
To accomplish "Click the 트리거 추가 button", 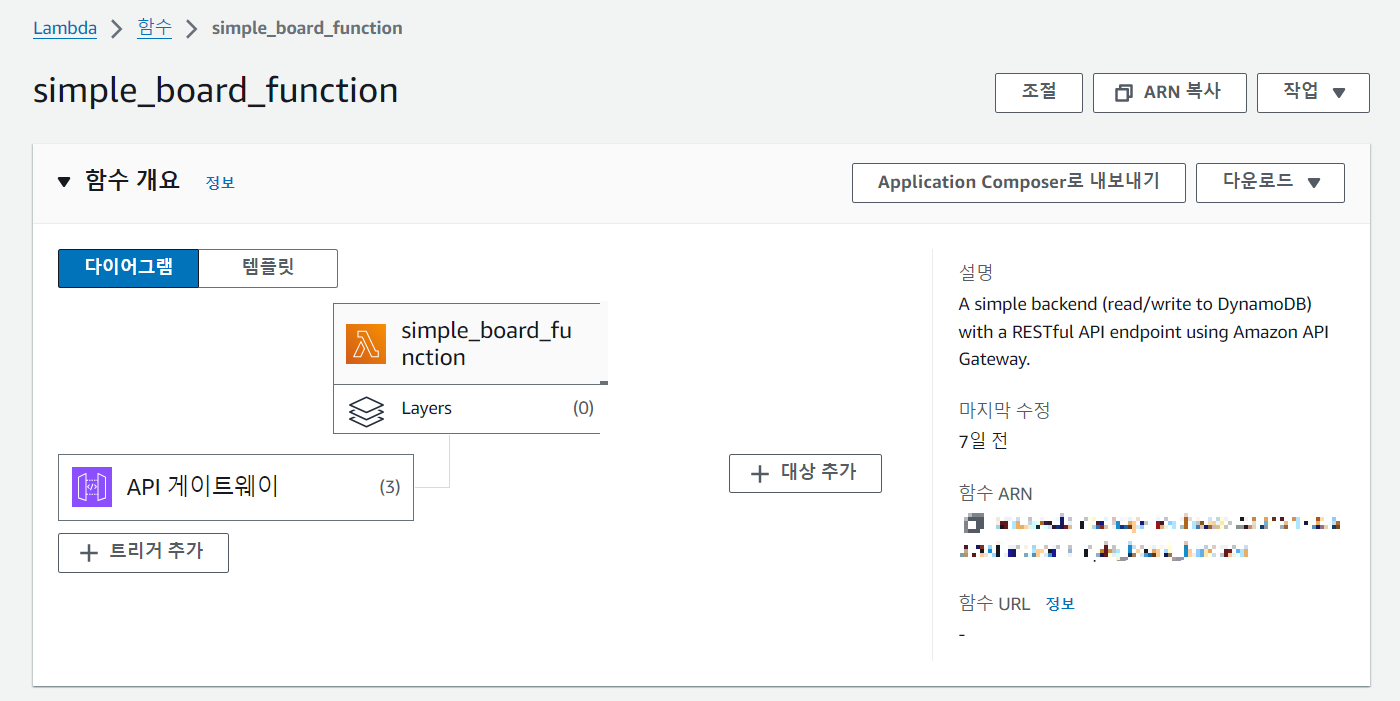I will 143,553.
